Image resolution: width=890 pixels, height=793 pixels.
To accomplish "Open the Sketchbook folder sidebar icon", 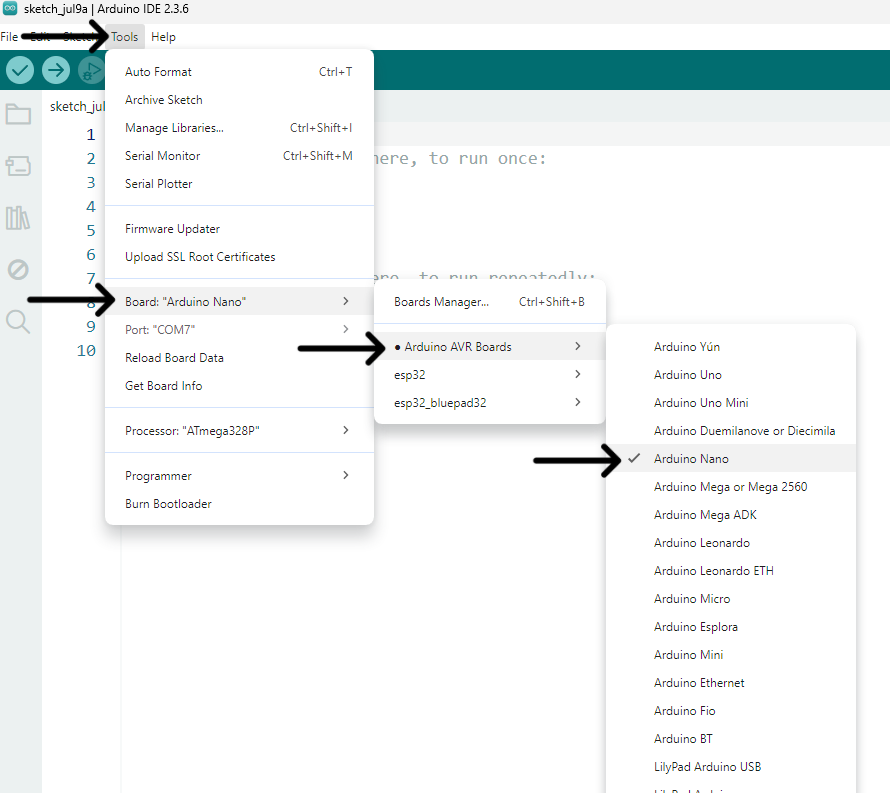I will coord(18,114).
